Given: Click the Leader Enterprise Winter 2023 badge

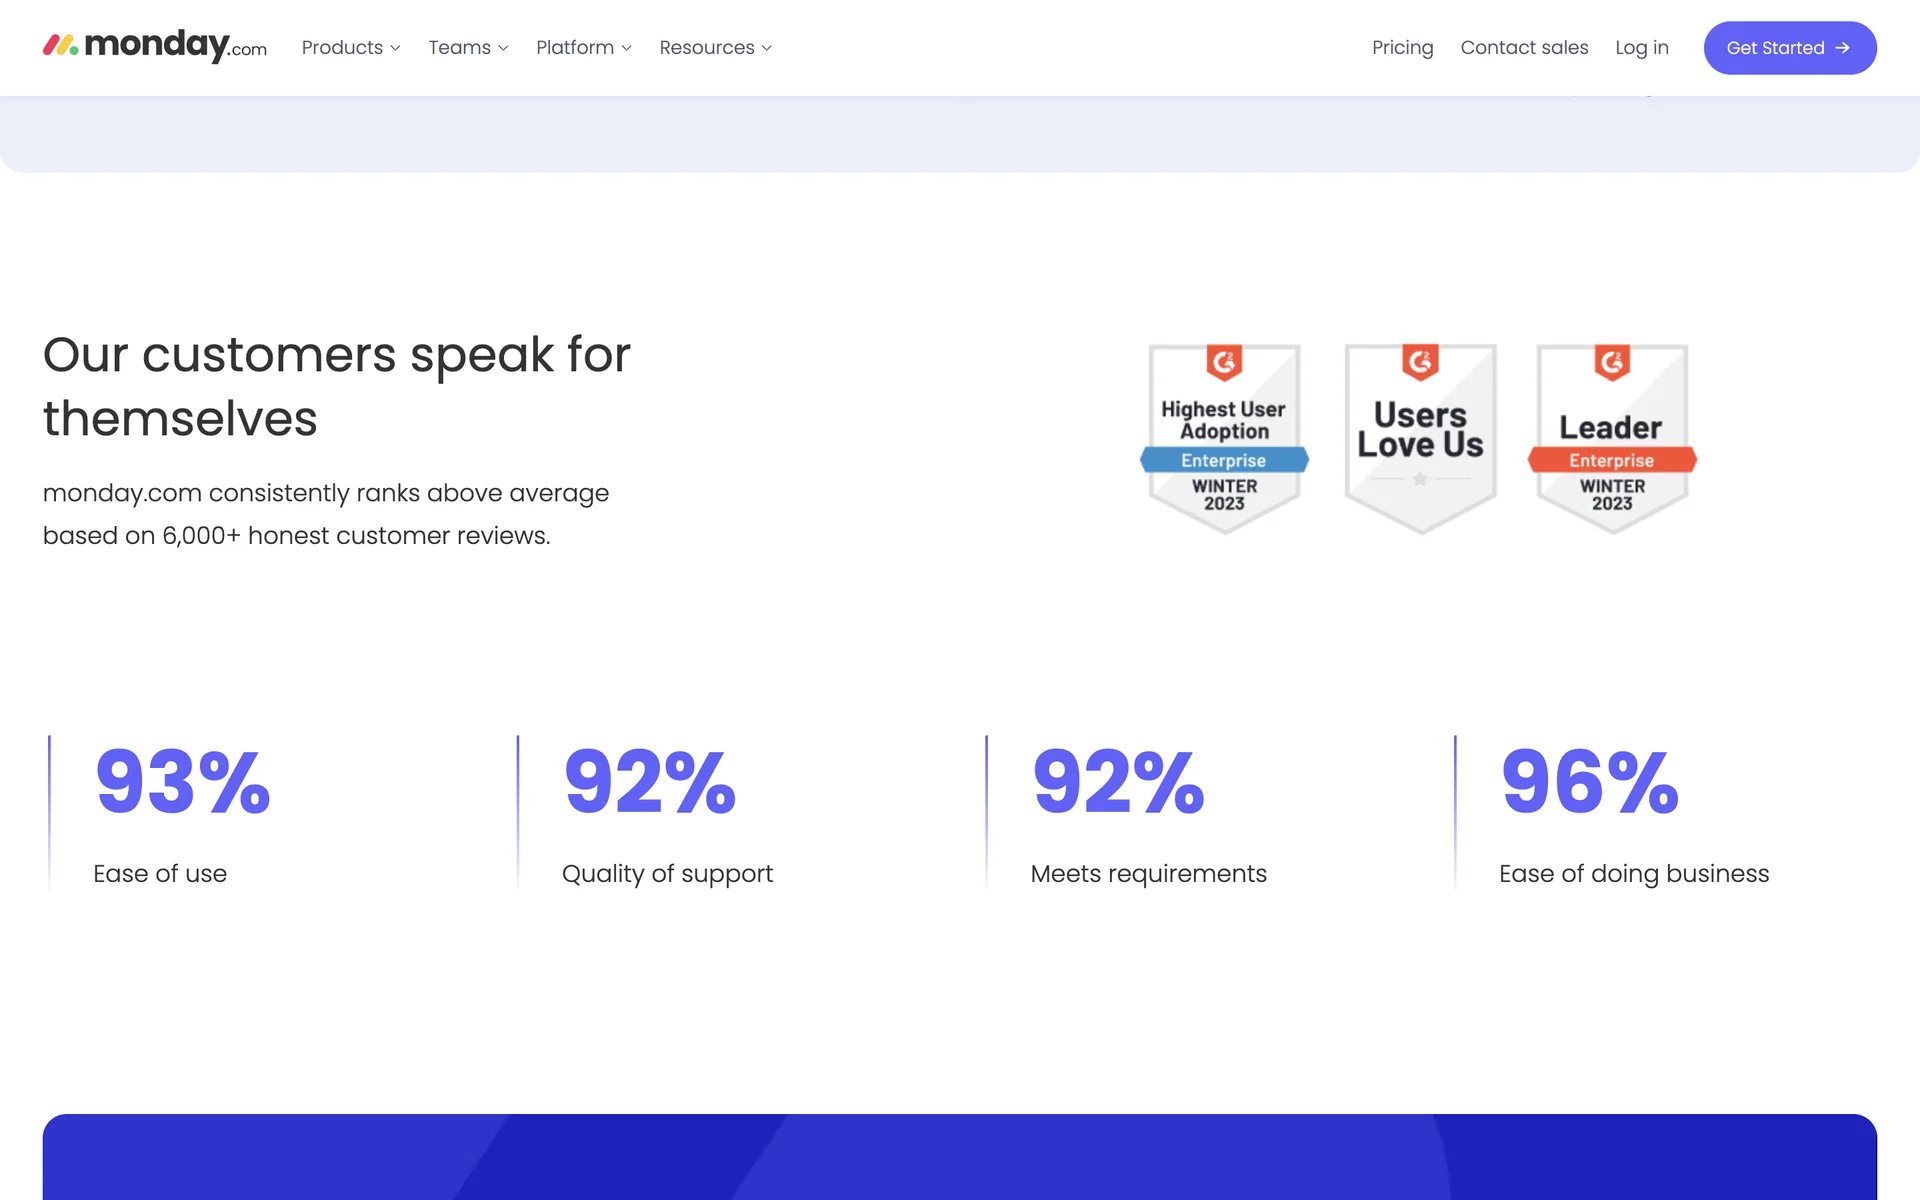Looking at the screenshot, I should (x=1612, y=438).
